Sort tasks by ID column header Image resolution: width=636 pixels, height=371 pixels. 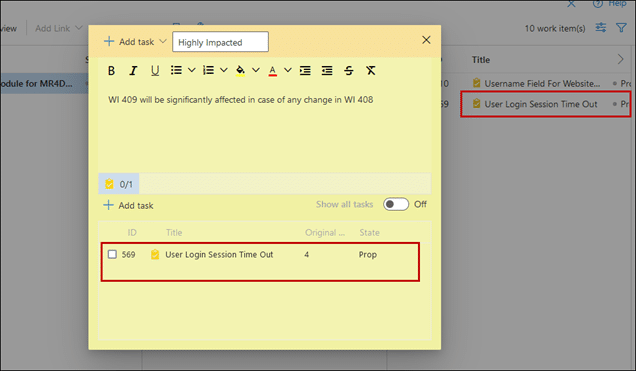pos(132,233)
